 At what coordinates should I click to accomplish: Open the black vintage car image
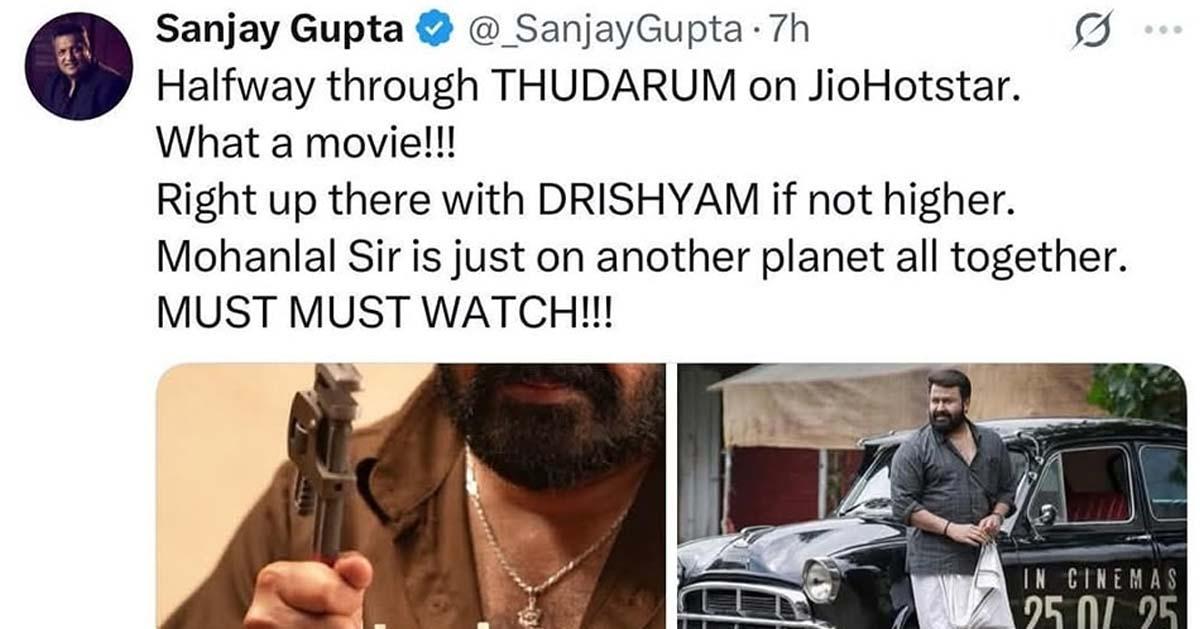[x=932, y=496]
